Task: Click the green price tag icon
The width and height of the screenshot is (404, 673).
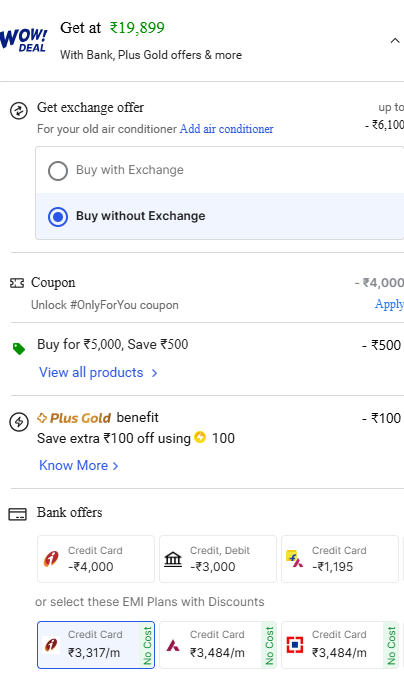Action: pos(18,349)
